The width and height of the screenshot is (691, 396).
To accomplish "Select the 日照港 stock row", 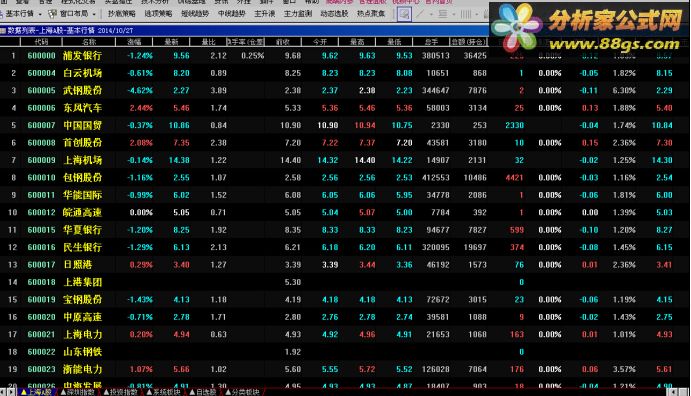I will [346, 265].
